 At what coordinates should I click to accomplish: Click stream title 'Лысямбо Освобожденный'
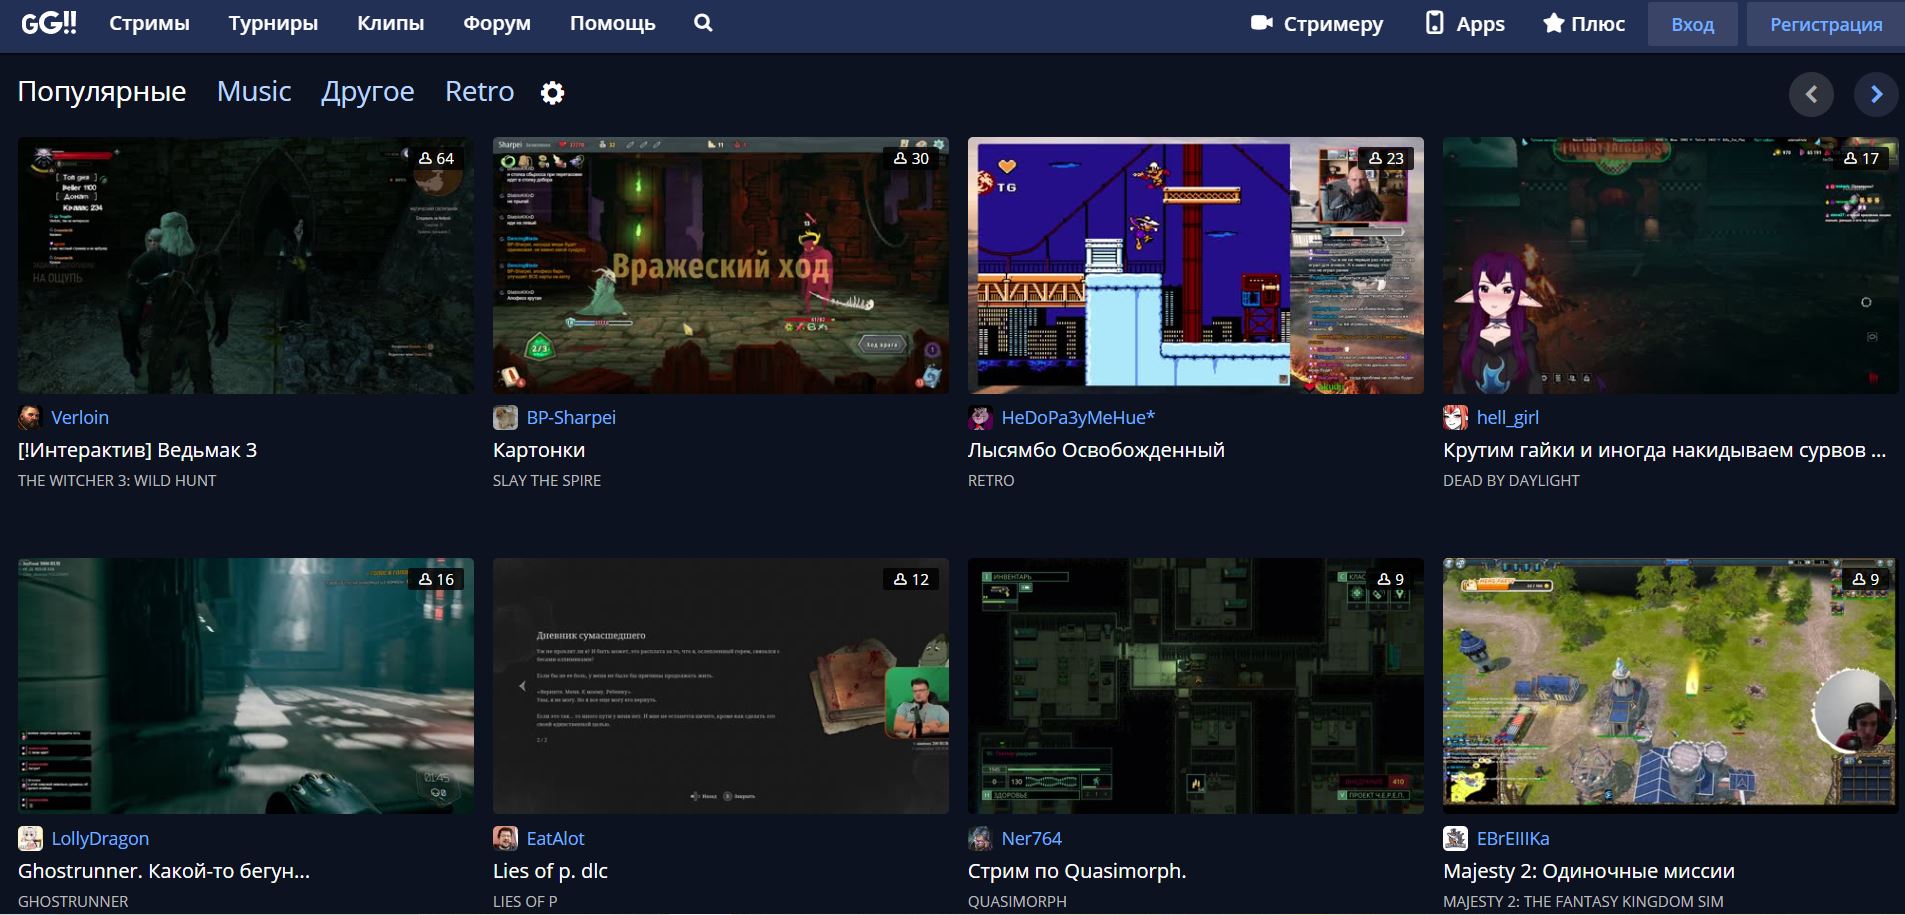coord(1096,450)
